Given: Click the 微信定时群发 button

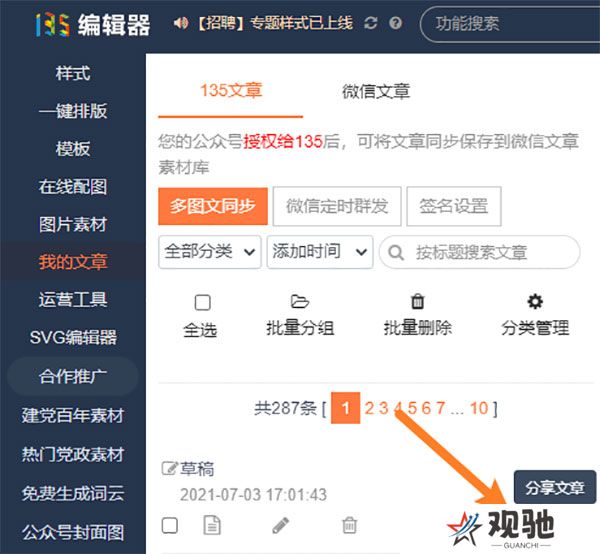Looking at the screenshot, I should pos(337,206).
